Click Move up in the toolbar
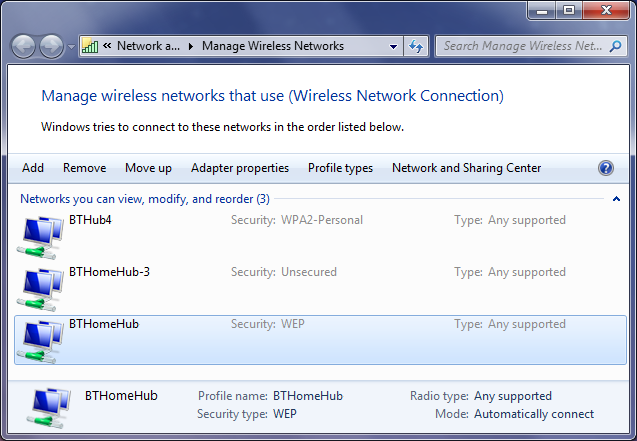The image size is (637, 441). coord(148,168)
